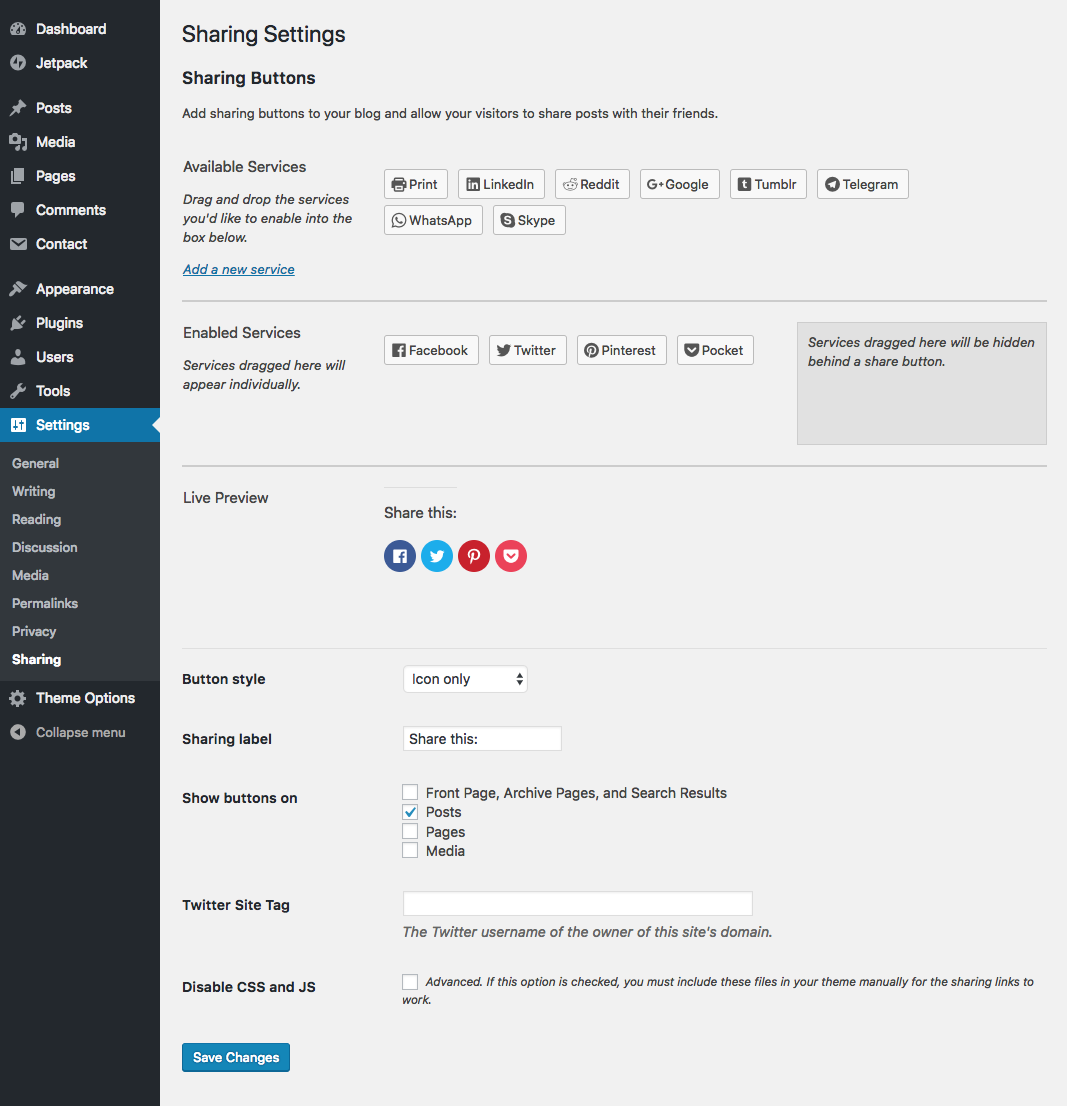Uncheck the Posts checkbox
This screenshot has height=1106, width=1067.
pyautogui.click(x=410, y=812)
